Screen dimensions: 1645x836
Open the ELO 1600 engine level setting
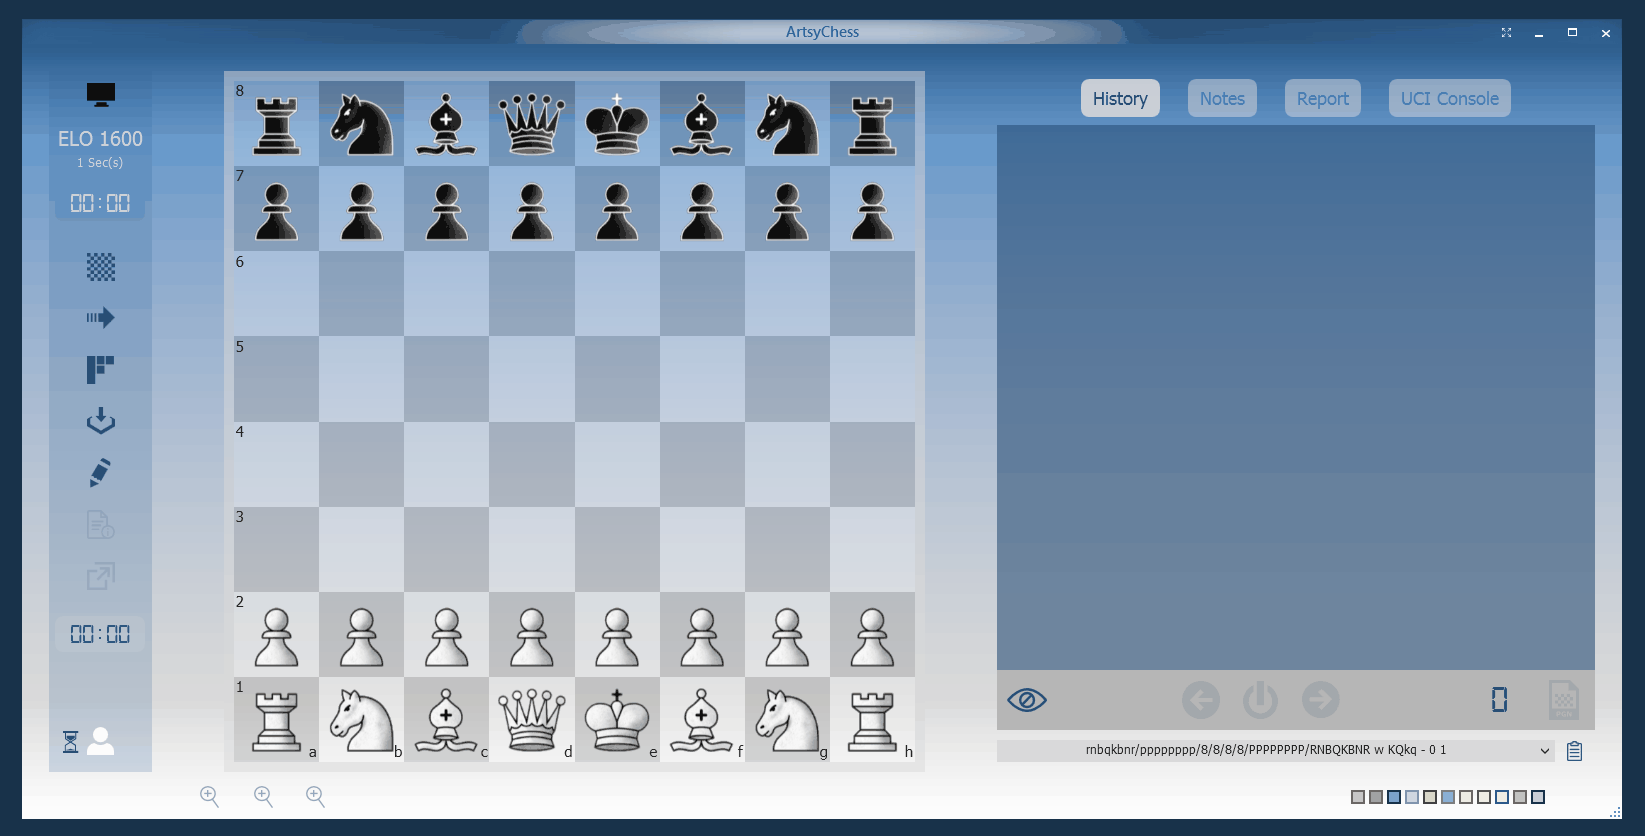pyautogui.click(x=100, y=139)
